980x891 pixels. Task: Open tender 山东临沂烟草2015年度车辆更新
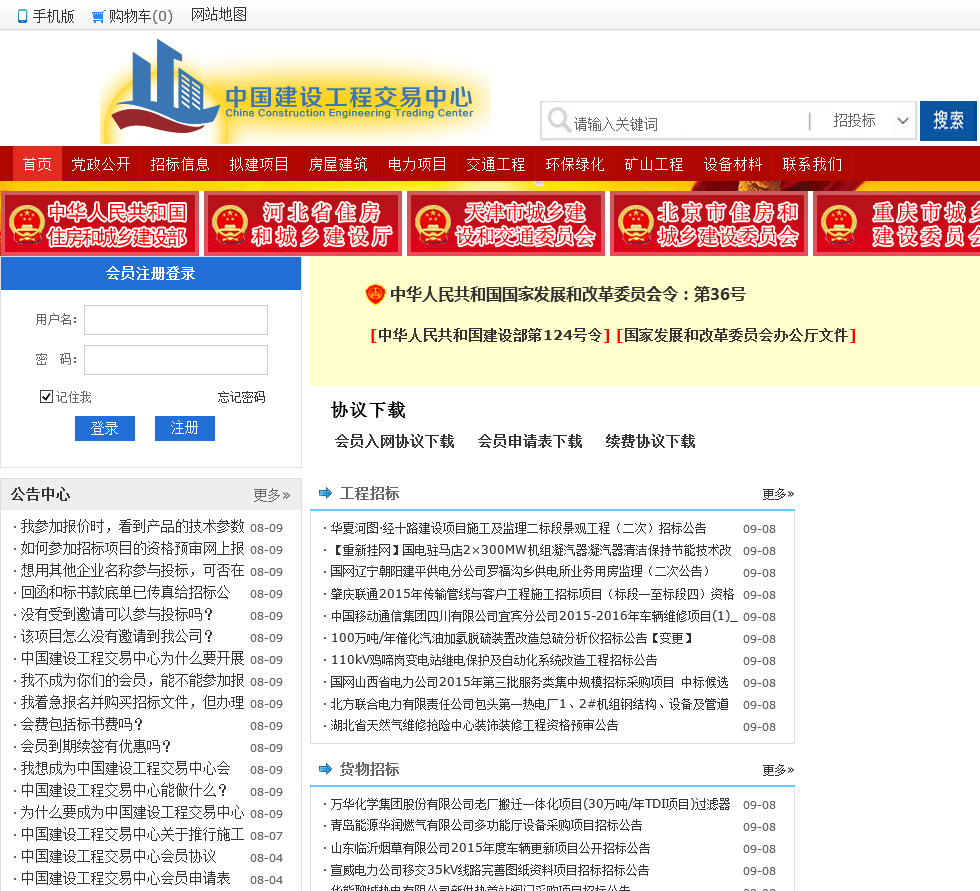[x=490, y=848]
